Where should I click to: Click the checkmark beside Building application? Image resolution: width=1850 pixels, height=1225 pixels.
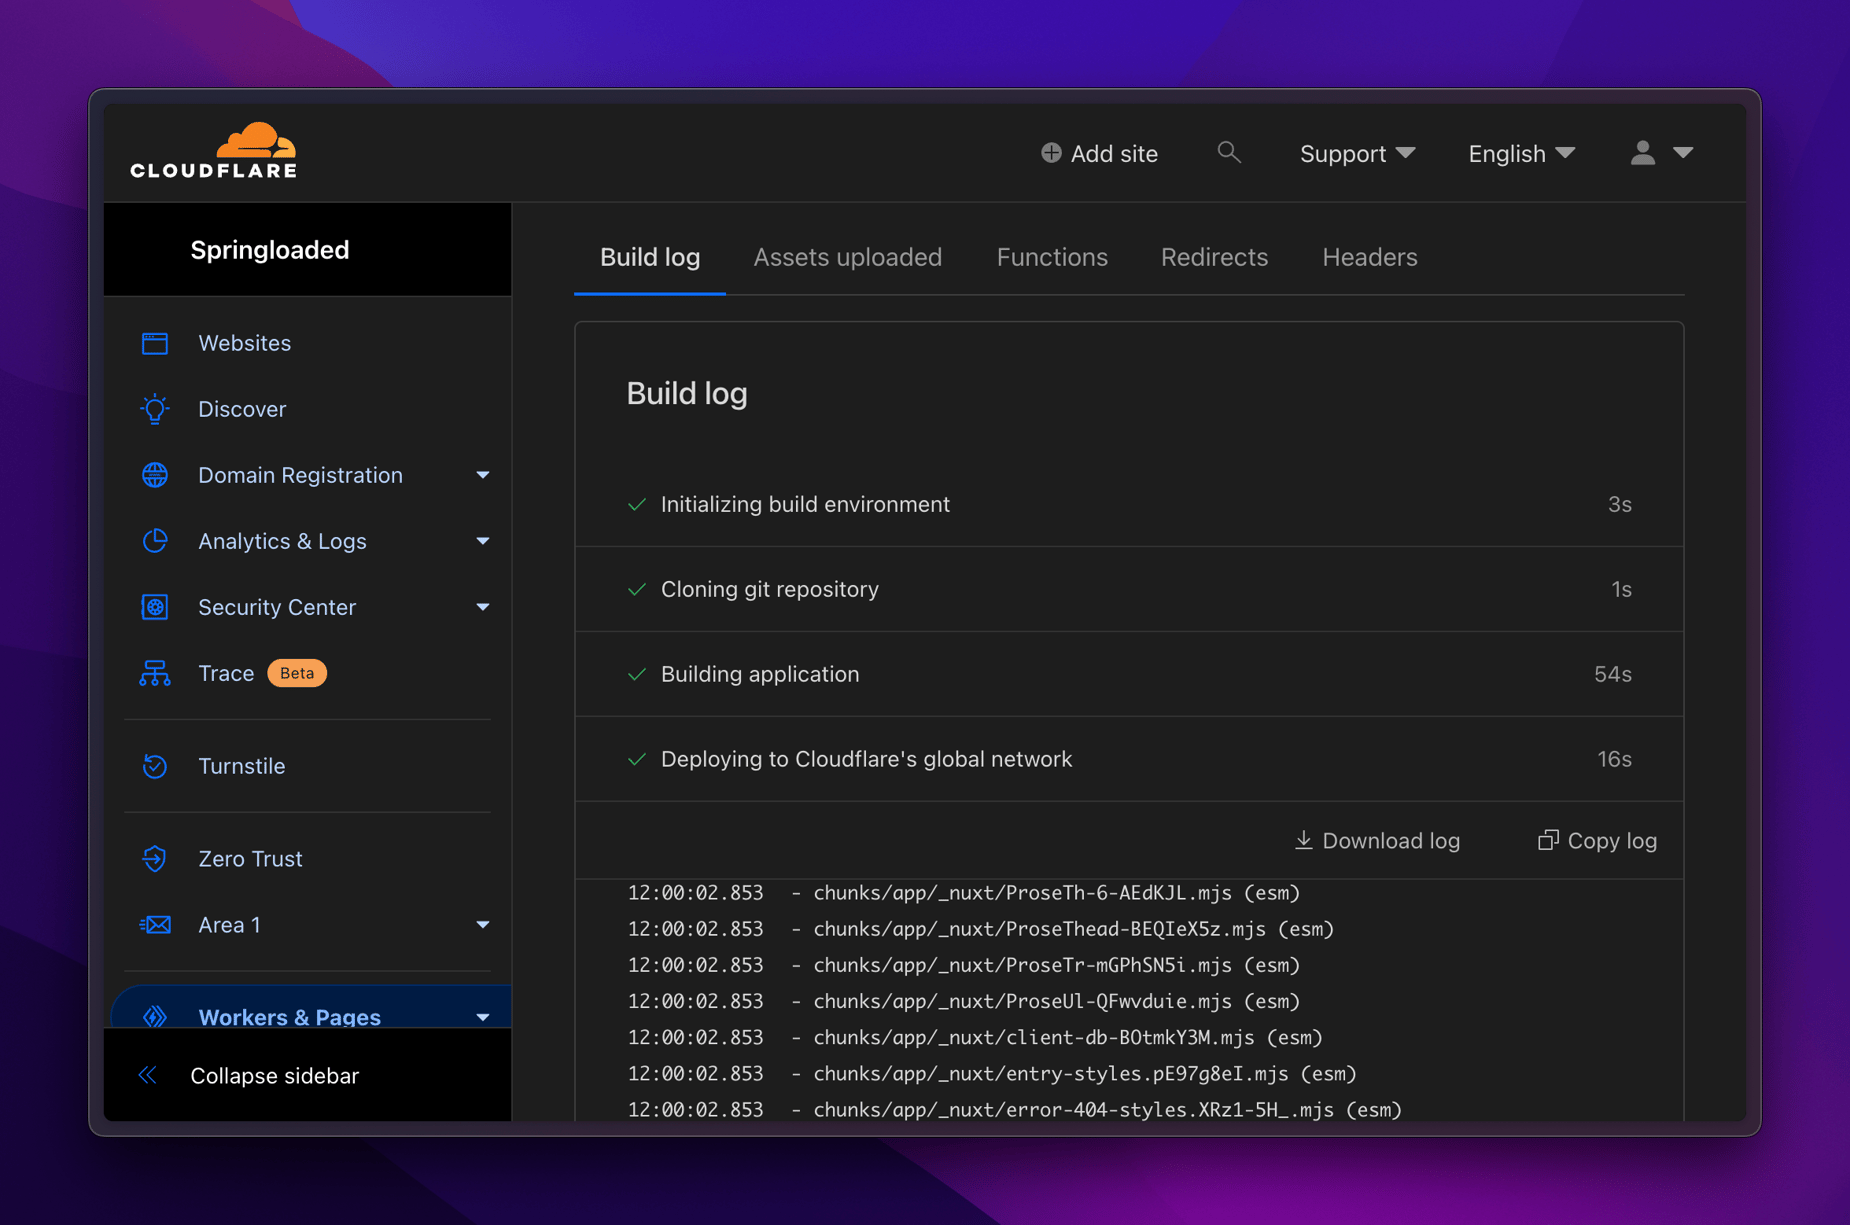637,674
